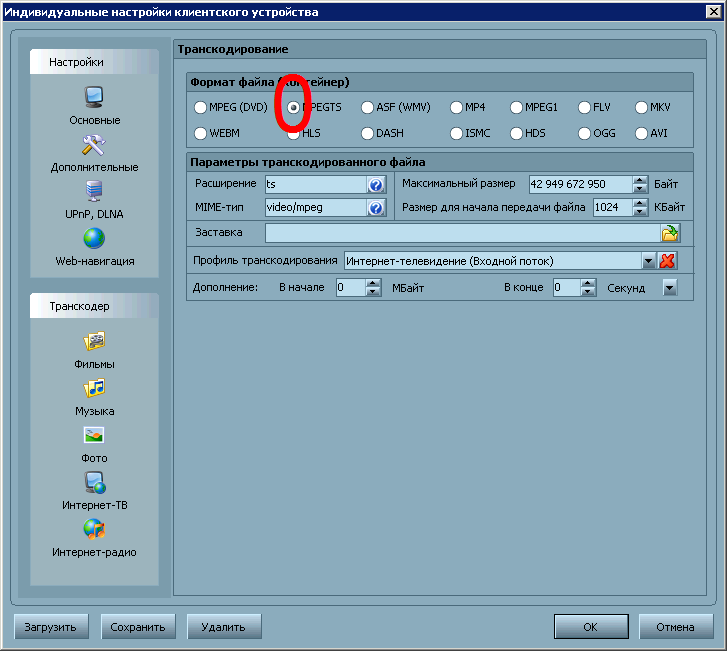
Task: Select the Фильмы transcoder icon
Action: click(x=95, y=342)
